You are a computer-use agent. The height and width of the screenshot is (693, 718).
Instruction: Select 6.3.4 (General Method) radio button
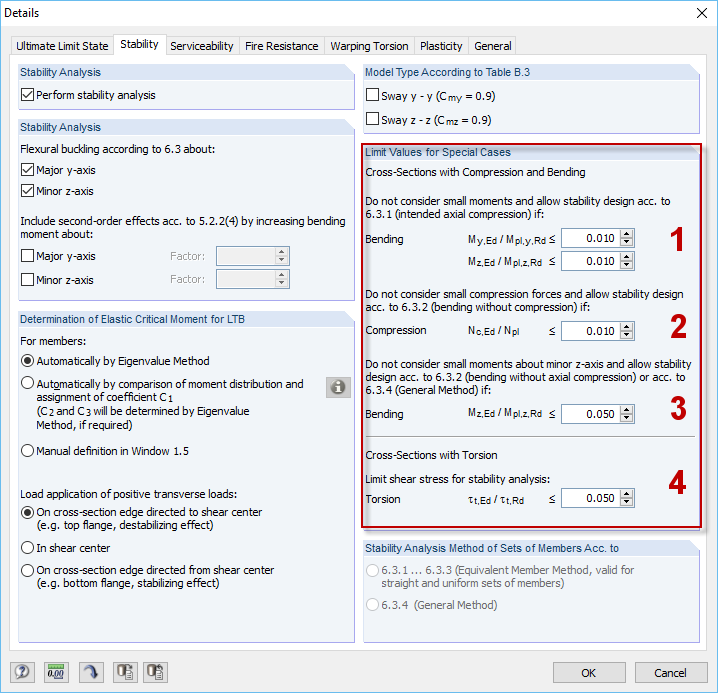point(373,605)
